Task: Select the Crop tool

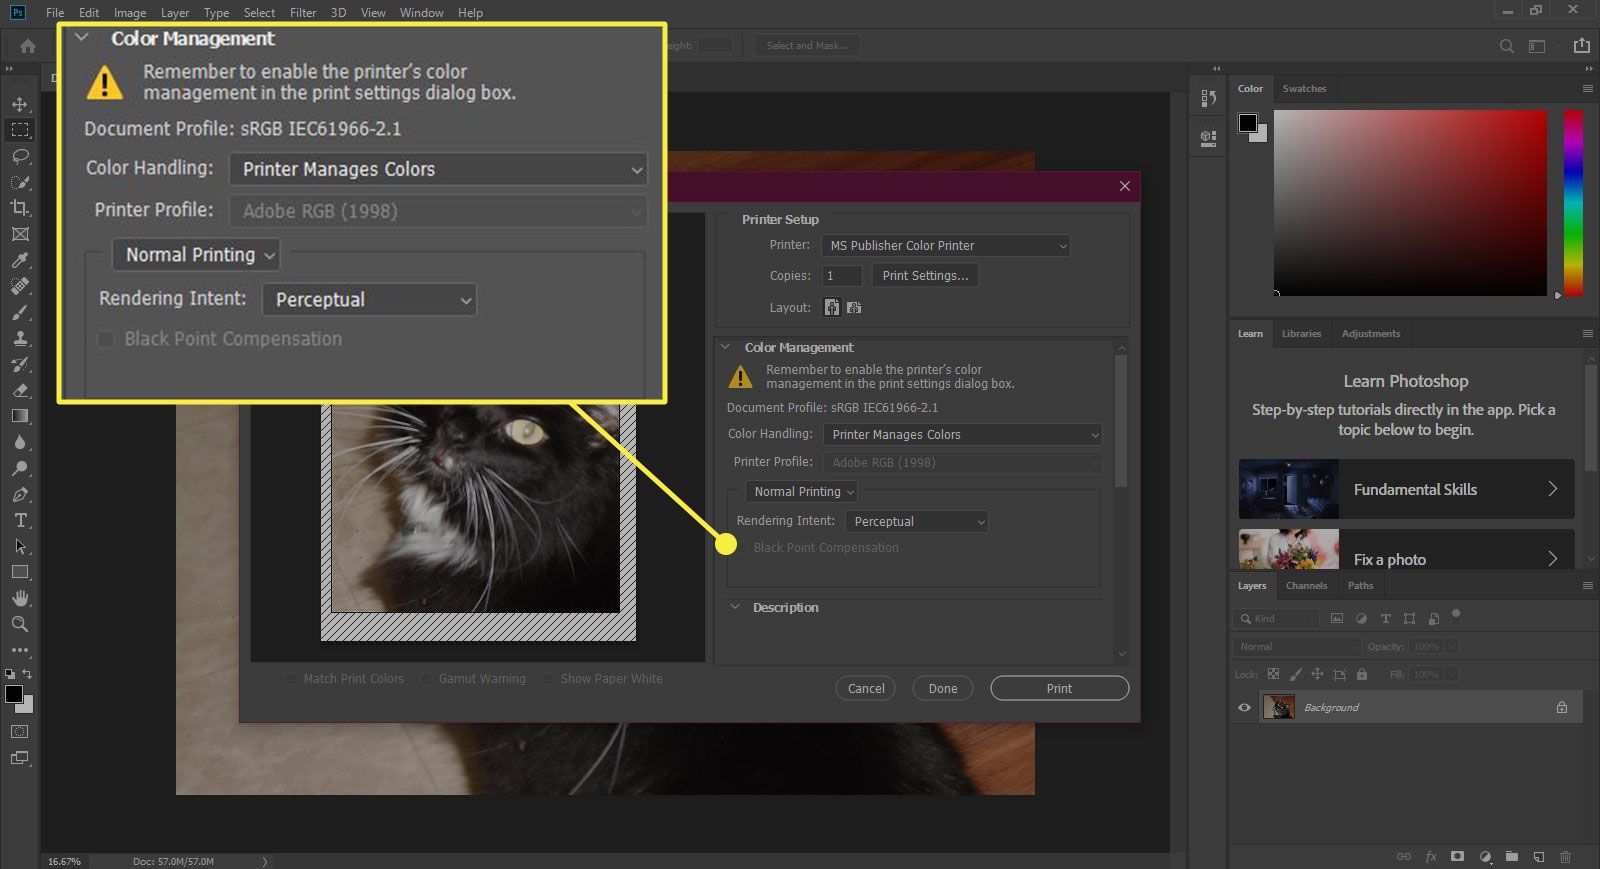Action: tap(20, 208)
